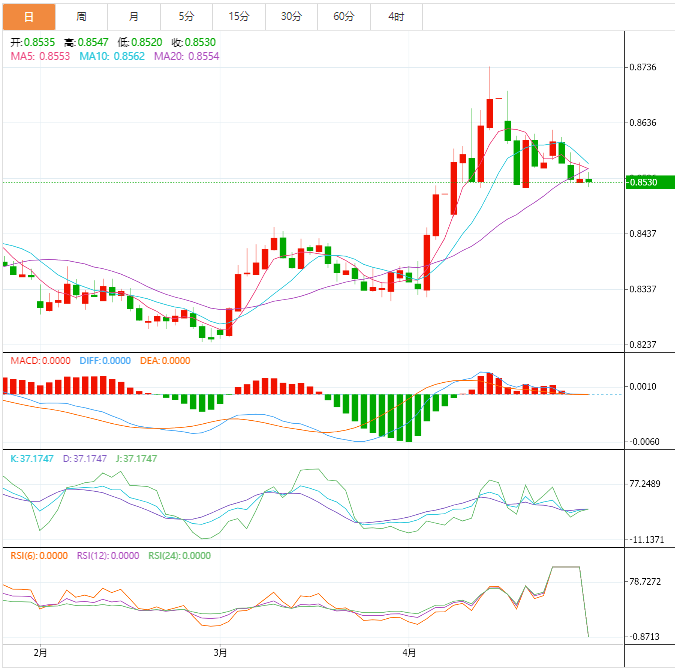This screenshot has height=670, width=675.
Task: Select the 周 (weekly) timeframe tab
Action: coord(81,17)
